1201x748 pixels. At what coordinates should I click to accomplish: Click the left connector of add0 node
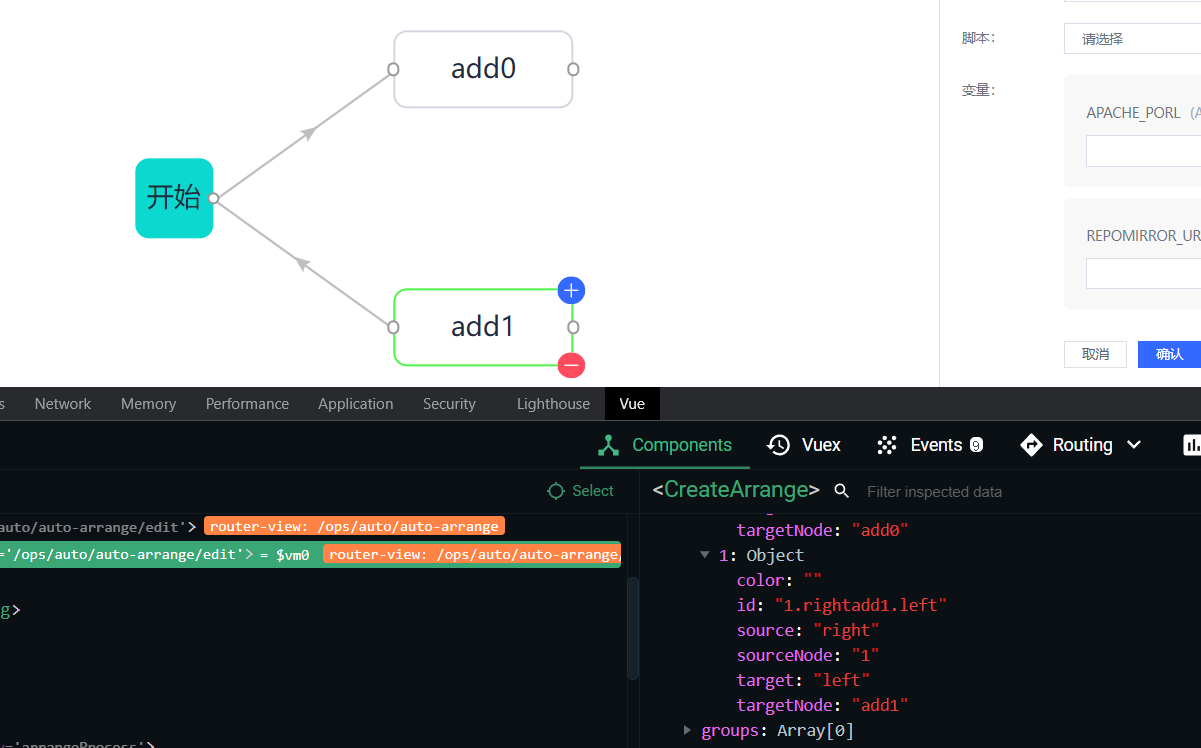point(393,69)
